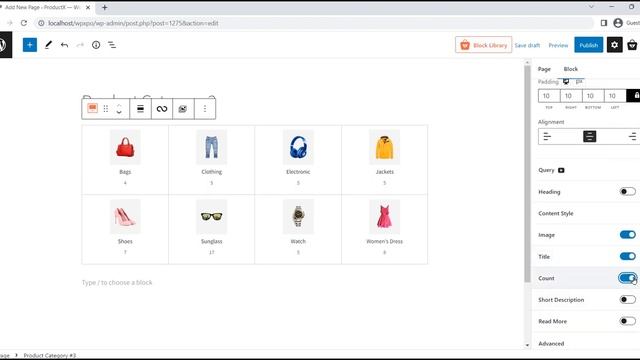Click the Clothing category title
The width and height of the screenshot is (640, 360).
[x=211, y=172]
